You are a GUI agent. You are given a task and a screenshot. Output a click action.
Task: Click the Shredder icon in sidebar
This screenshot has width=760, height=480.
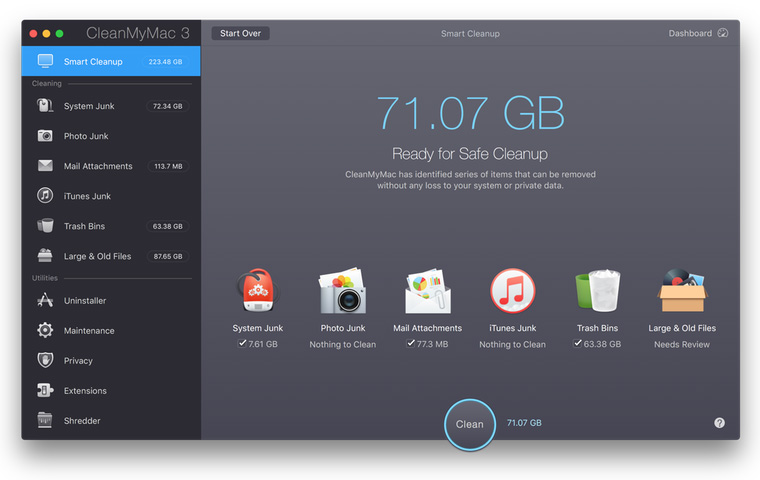(45, 420)
